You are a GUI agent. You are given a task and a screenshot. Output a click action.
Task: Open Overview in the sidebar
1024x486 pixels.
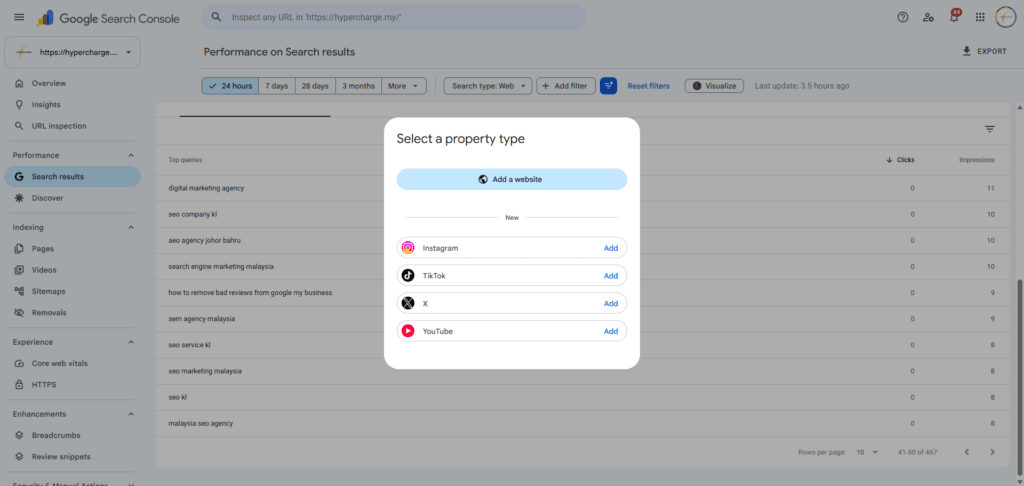click(72, 84)
